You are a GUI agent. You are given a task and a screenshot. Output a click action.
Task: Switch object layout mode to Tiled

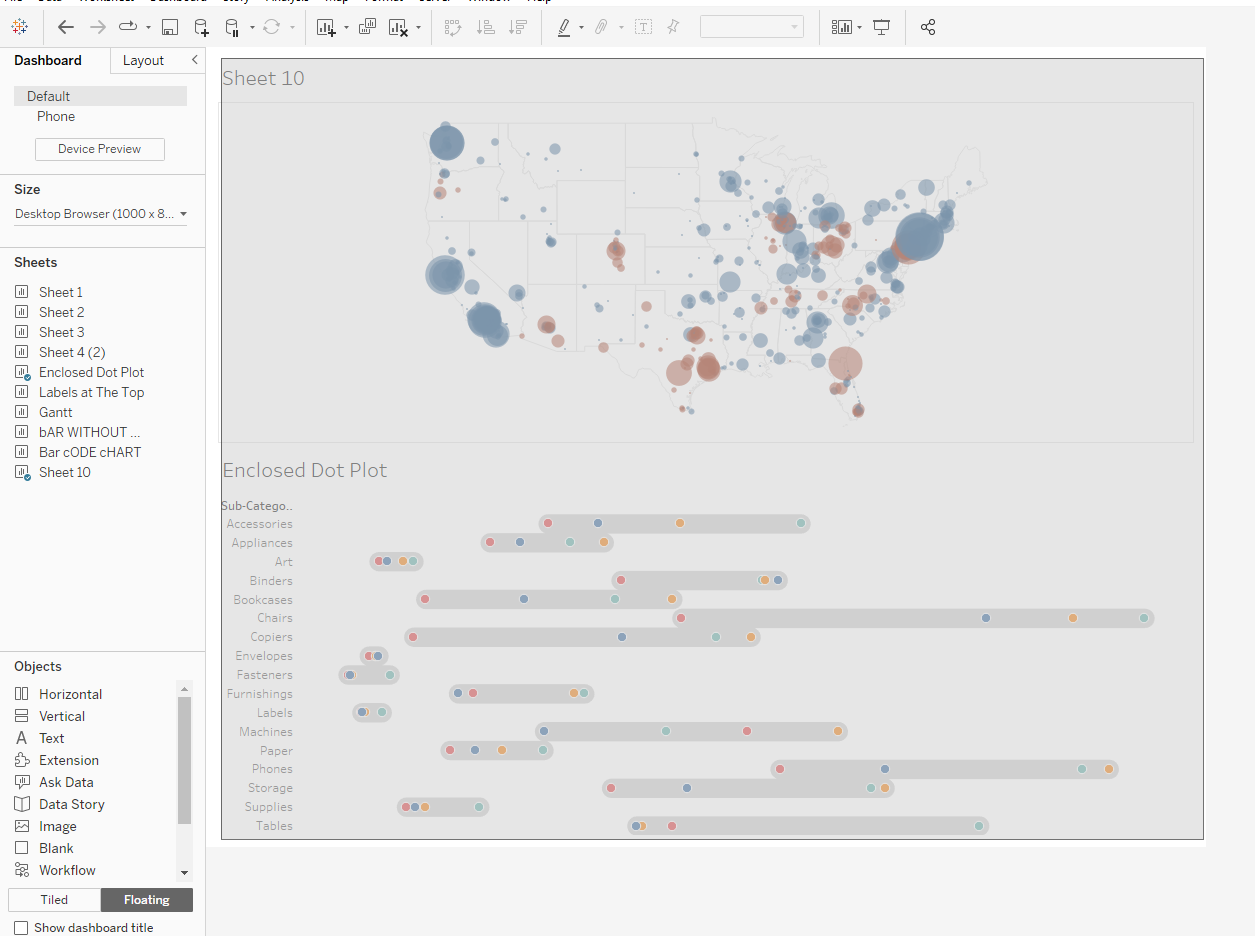(54, 900)
